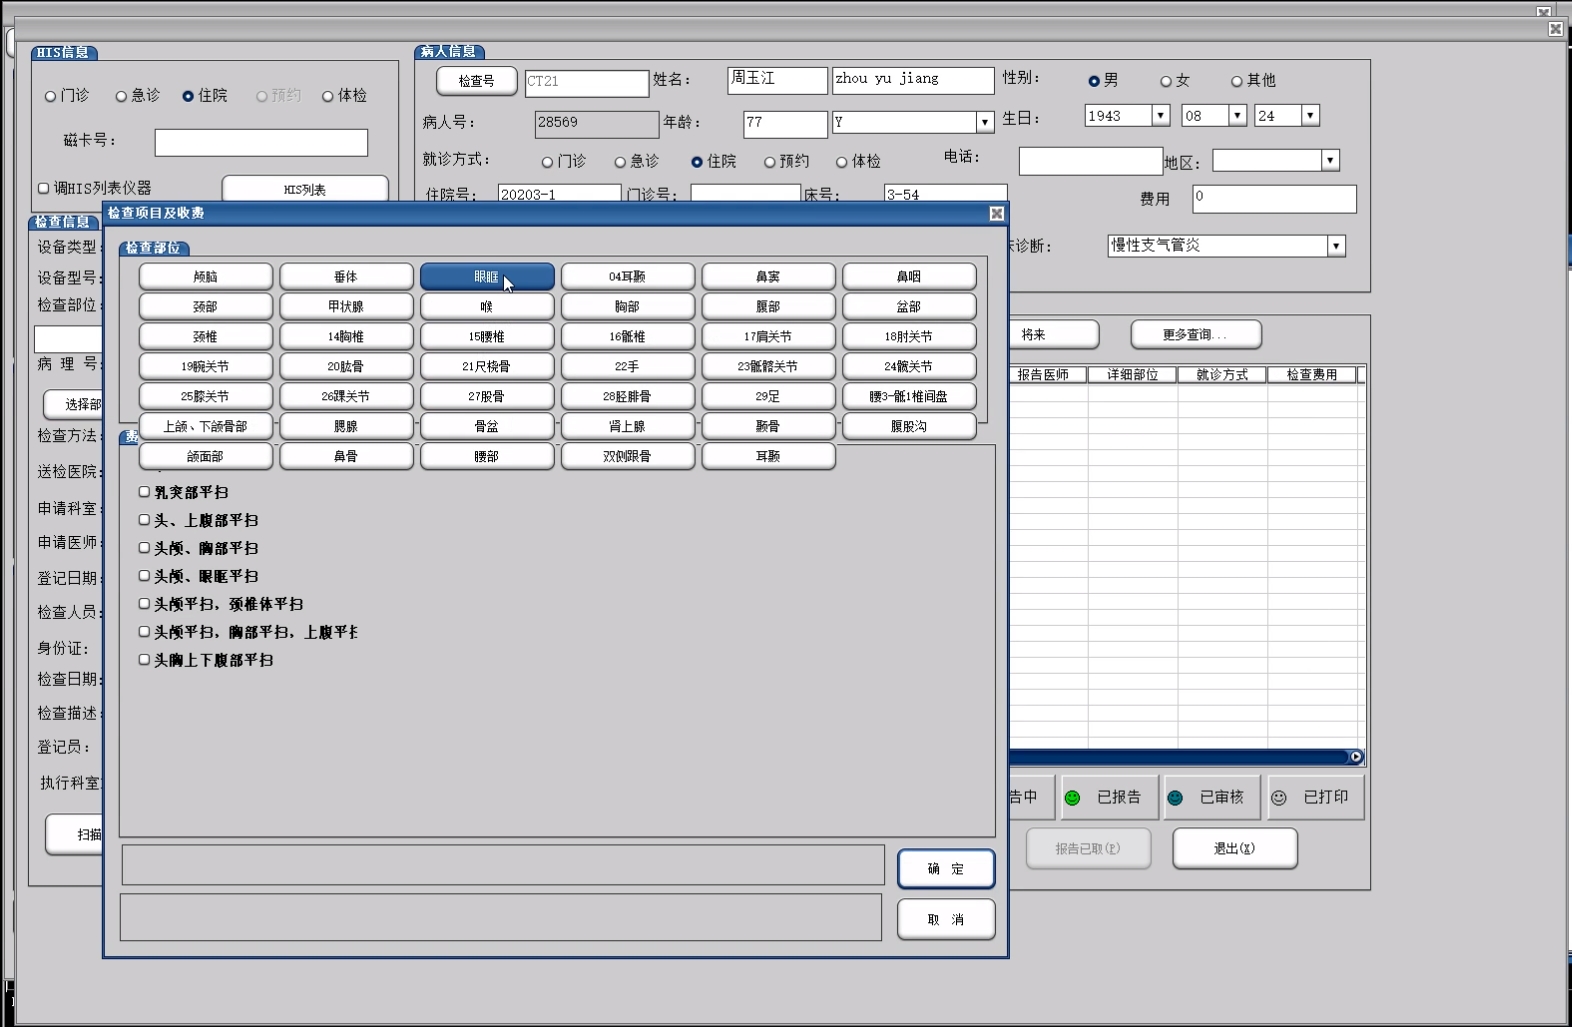This screenshot has width=1572, height=1027.
Task: Select the 25膝关节 body part button
Action: coord(206,397)
